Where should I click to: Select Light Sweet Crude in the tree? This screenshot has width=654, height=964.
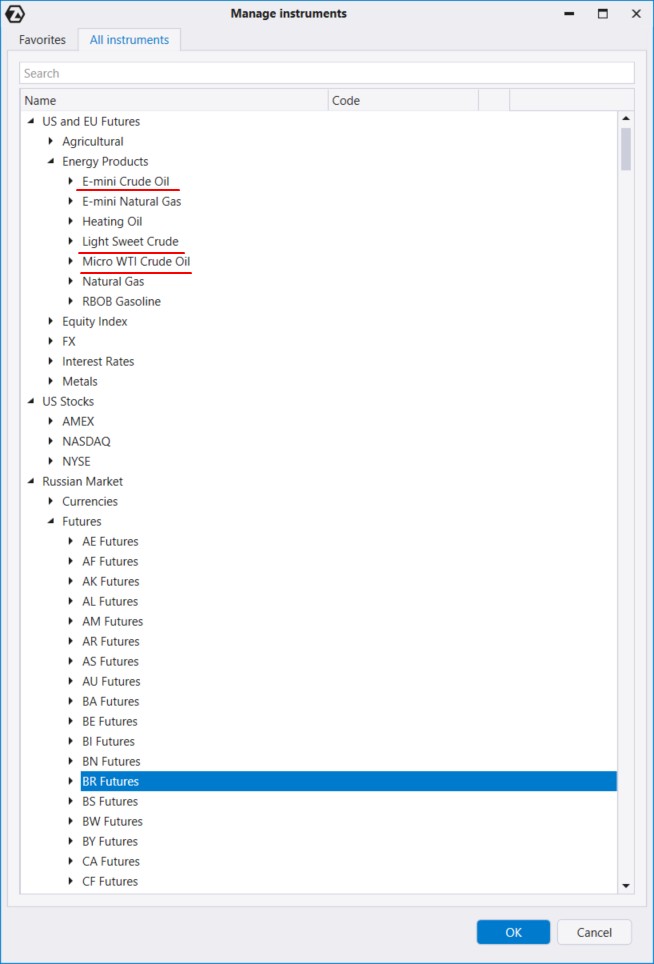(x=130, y=241)
